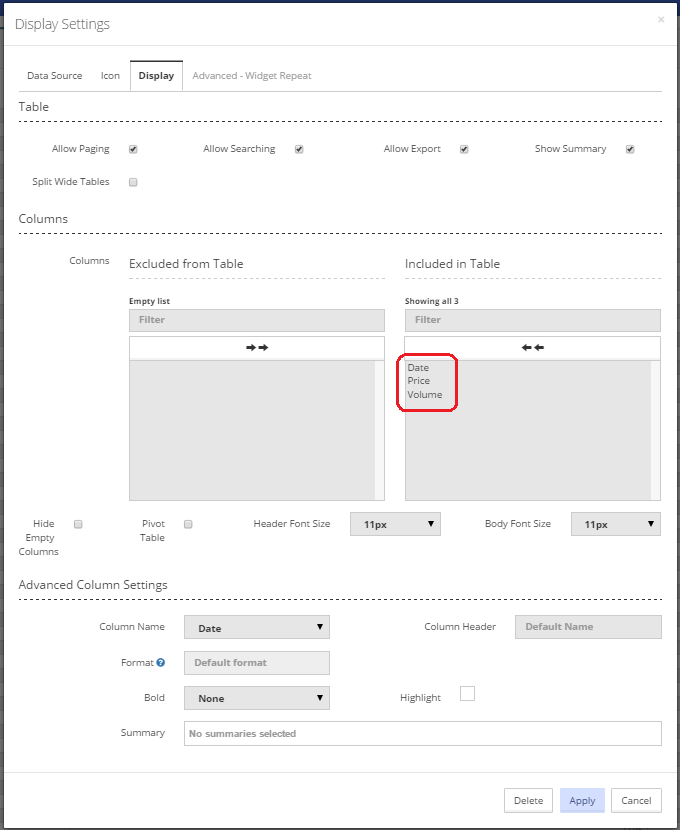Image resolution: width=680 pixels, height=830 pixels.
Task: Click the Delete button
Action: coord(528,800)
